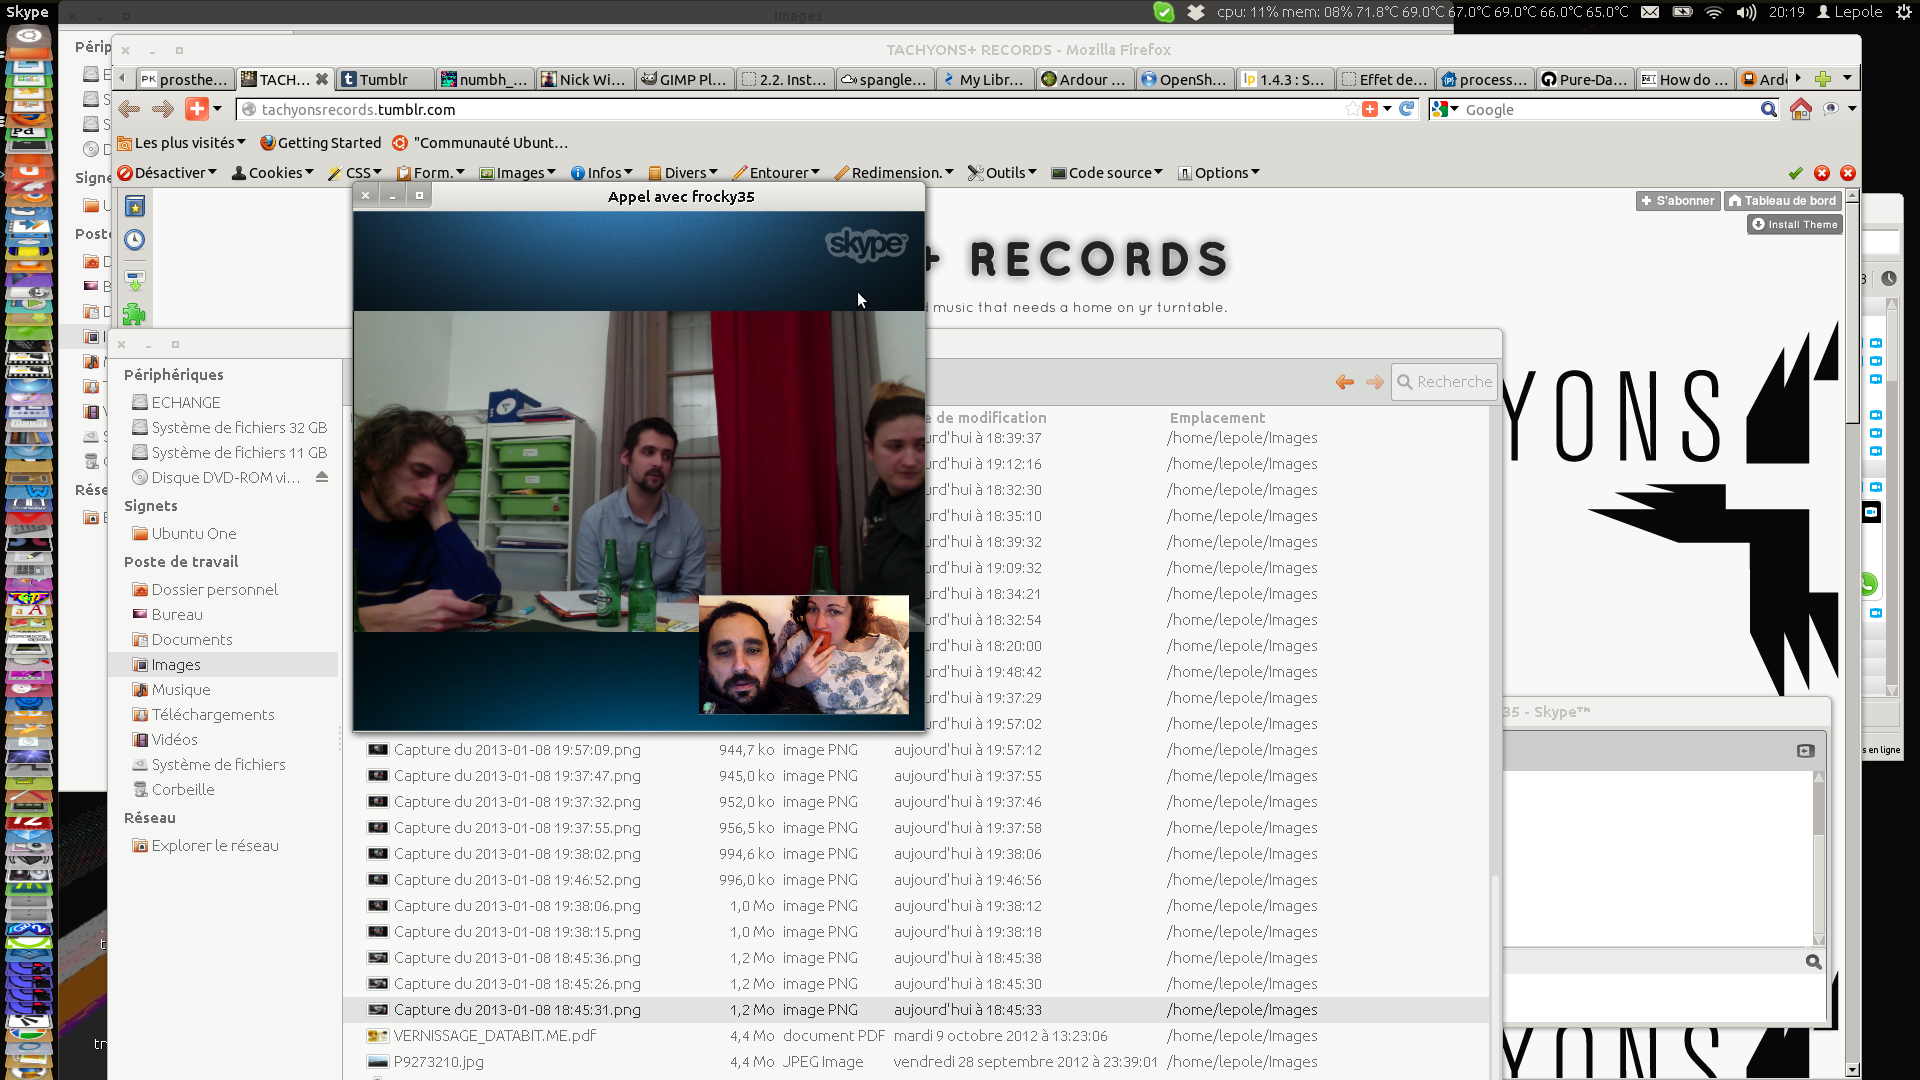Open history clock sidebar icon
The height and width of the screenshot is (1080, 1920).
(135, 240)
